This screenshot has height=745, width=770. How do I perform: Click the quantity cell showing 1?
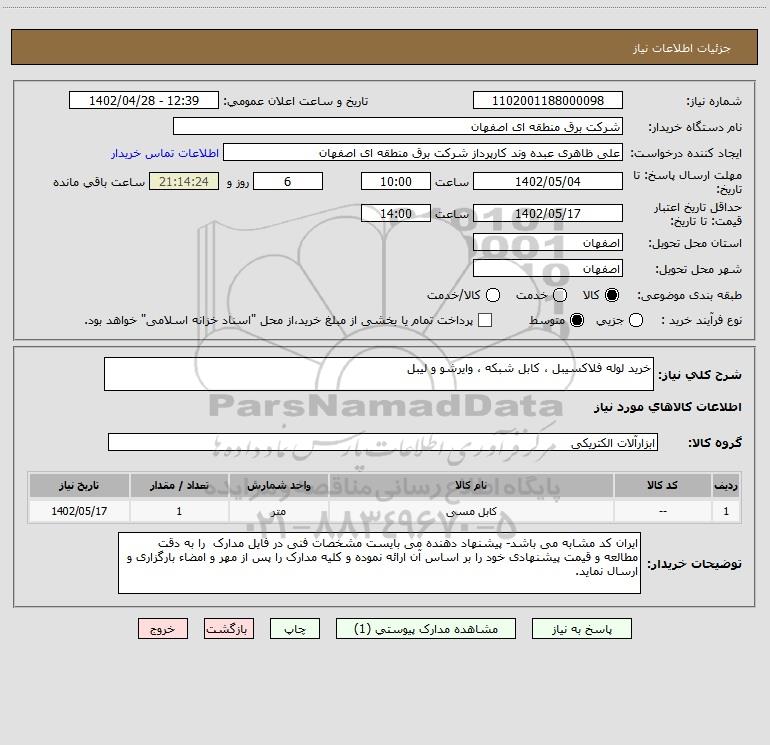click(x=179, y=511)
